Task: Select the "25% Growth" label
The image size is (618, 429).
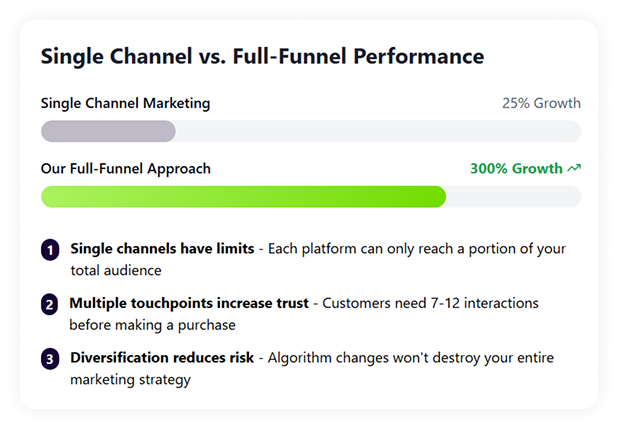Action: 541,103
